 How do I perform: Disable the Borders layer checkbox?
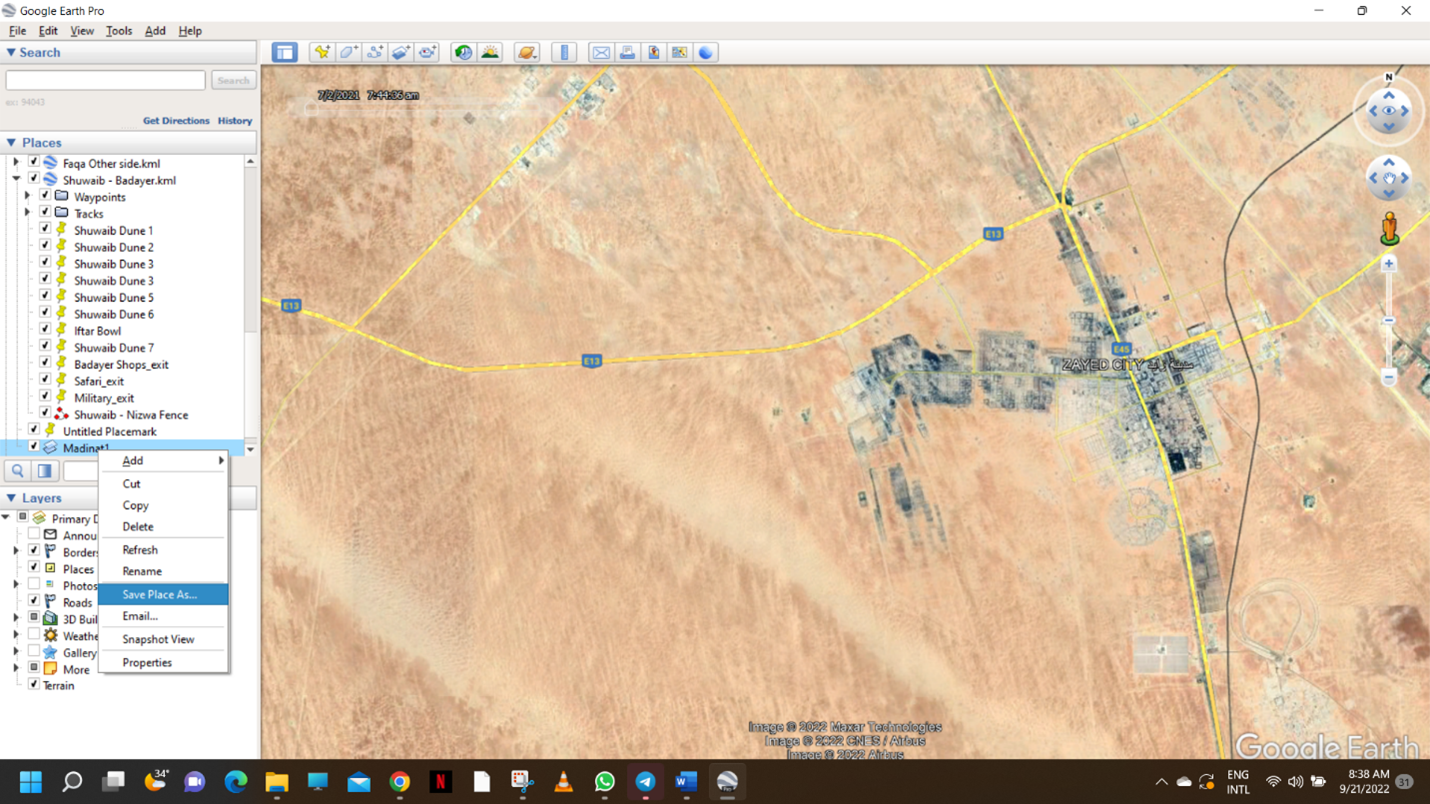click(x=34, y=551)
